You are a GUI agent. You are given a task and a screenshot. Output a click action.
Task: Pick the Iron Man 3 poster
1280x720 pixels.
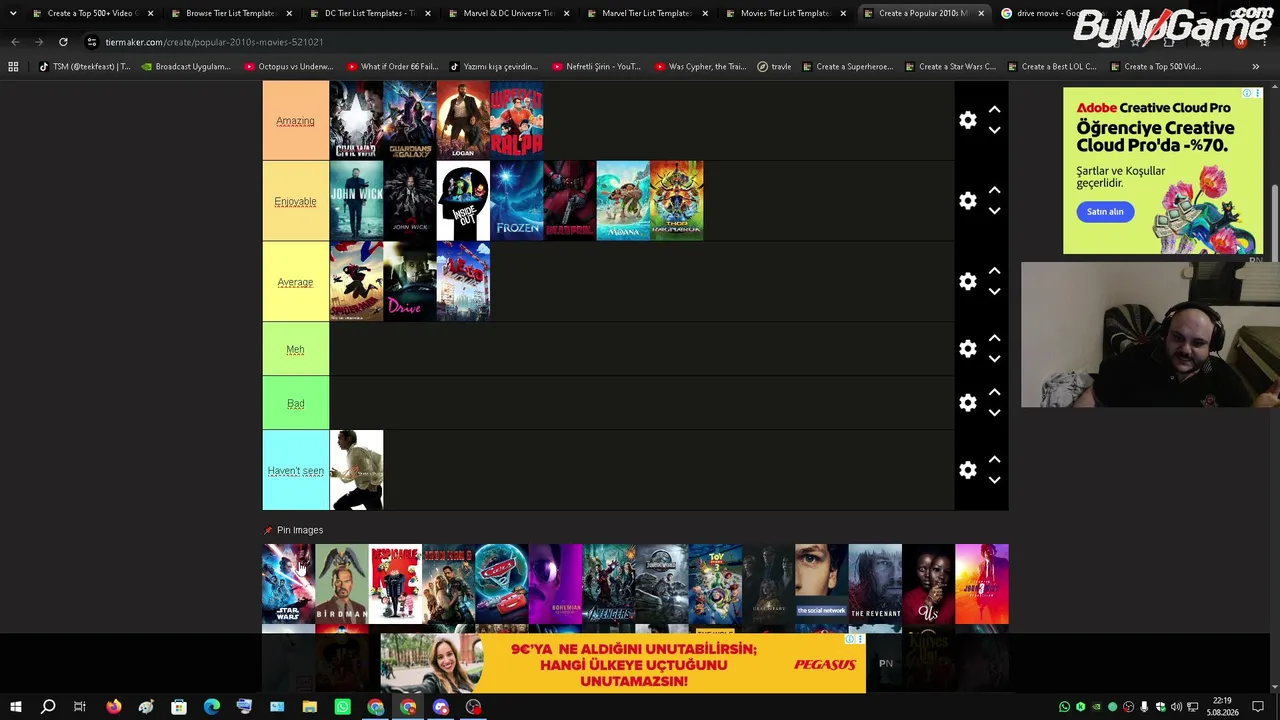point(448,584)
